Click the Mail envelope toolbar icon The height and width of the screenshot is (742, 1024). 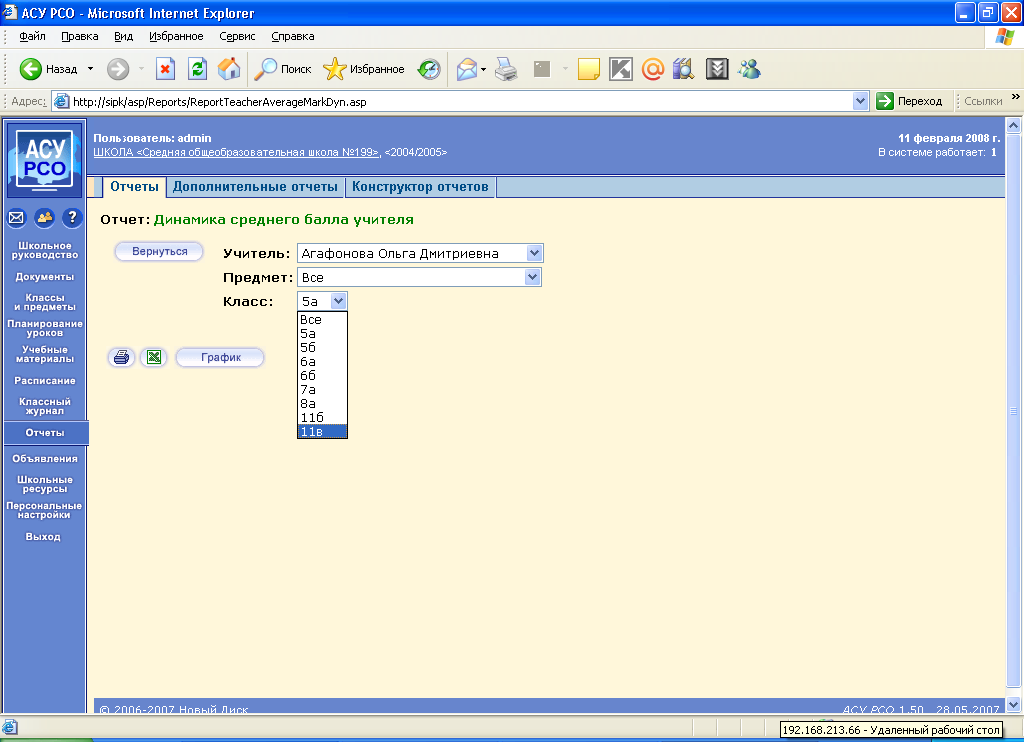pos(466,69)
